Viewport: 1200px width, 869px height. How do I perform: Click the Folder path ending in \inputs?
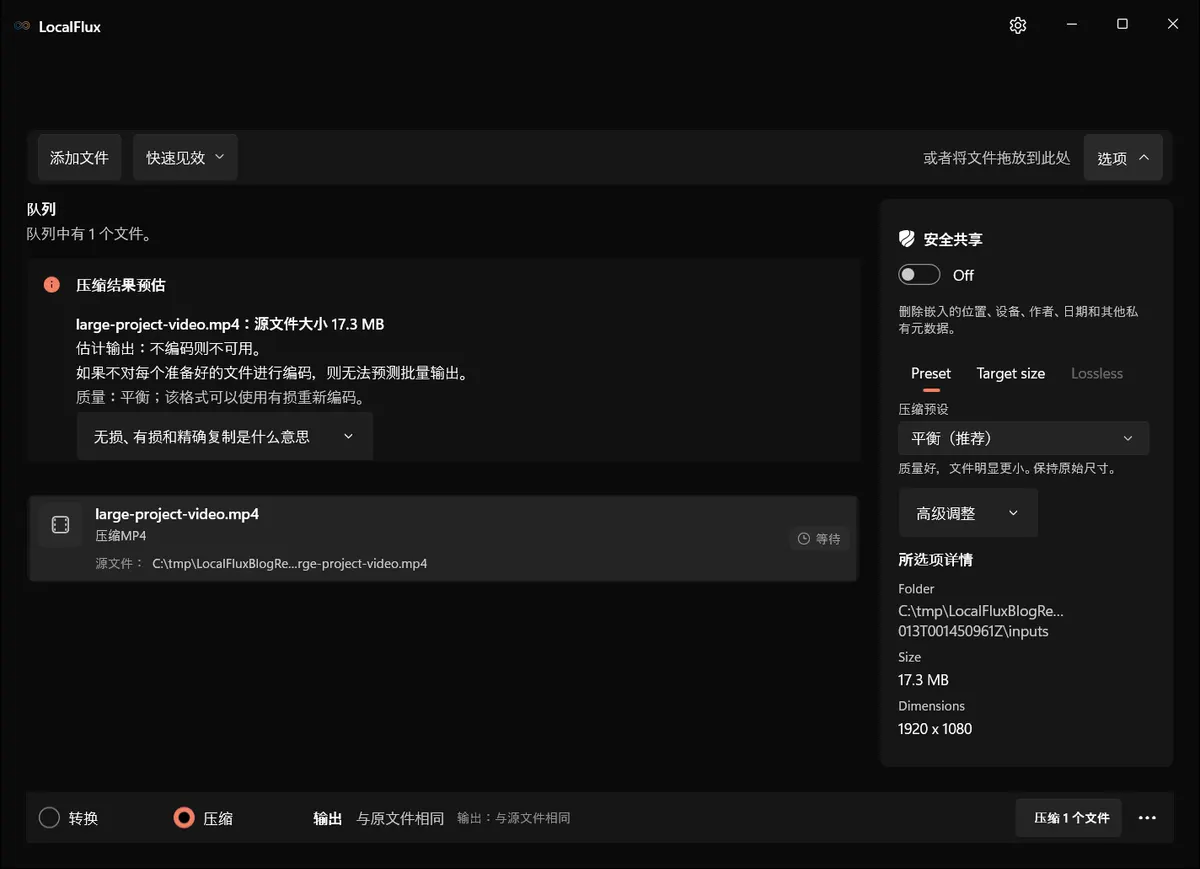981,621
